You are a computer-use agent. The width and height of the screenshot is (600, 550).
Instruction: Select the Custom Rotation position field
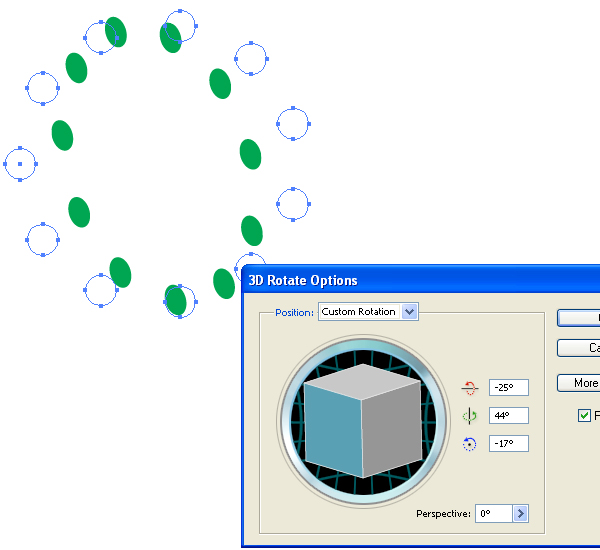click(x=368, y=312)
